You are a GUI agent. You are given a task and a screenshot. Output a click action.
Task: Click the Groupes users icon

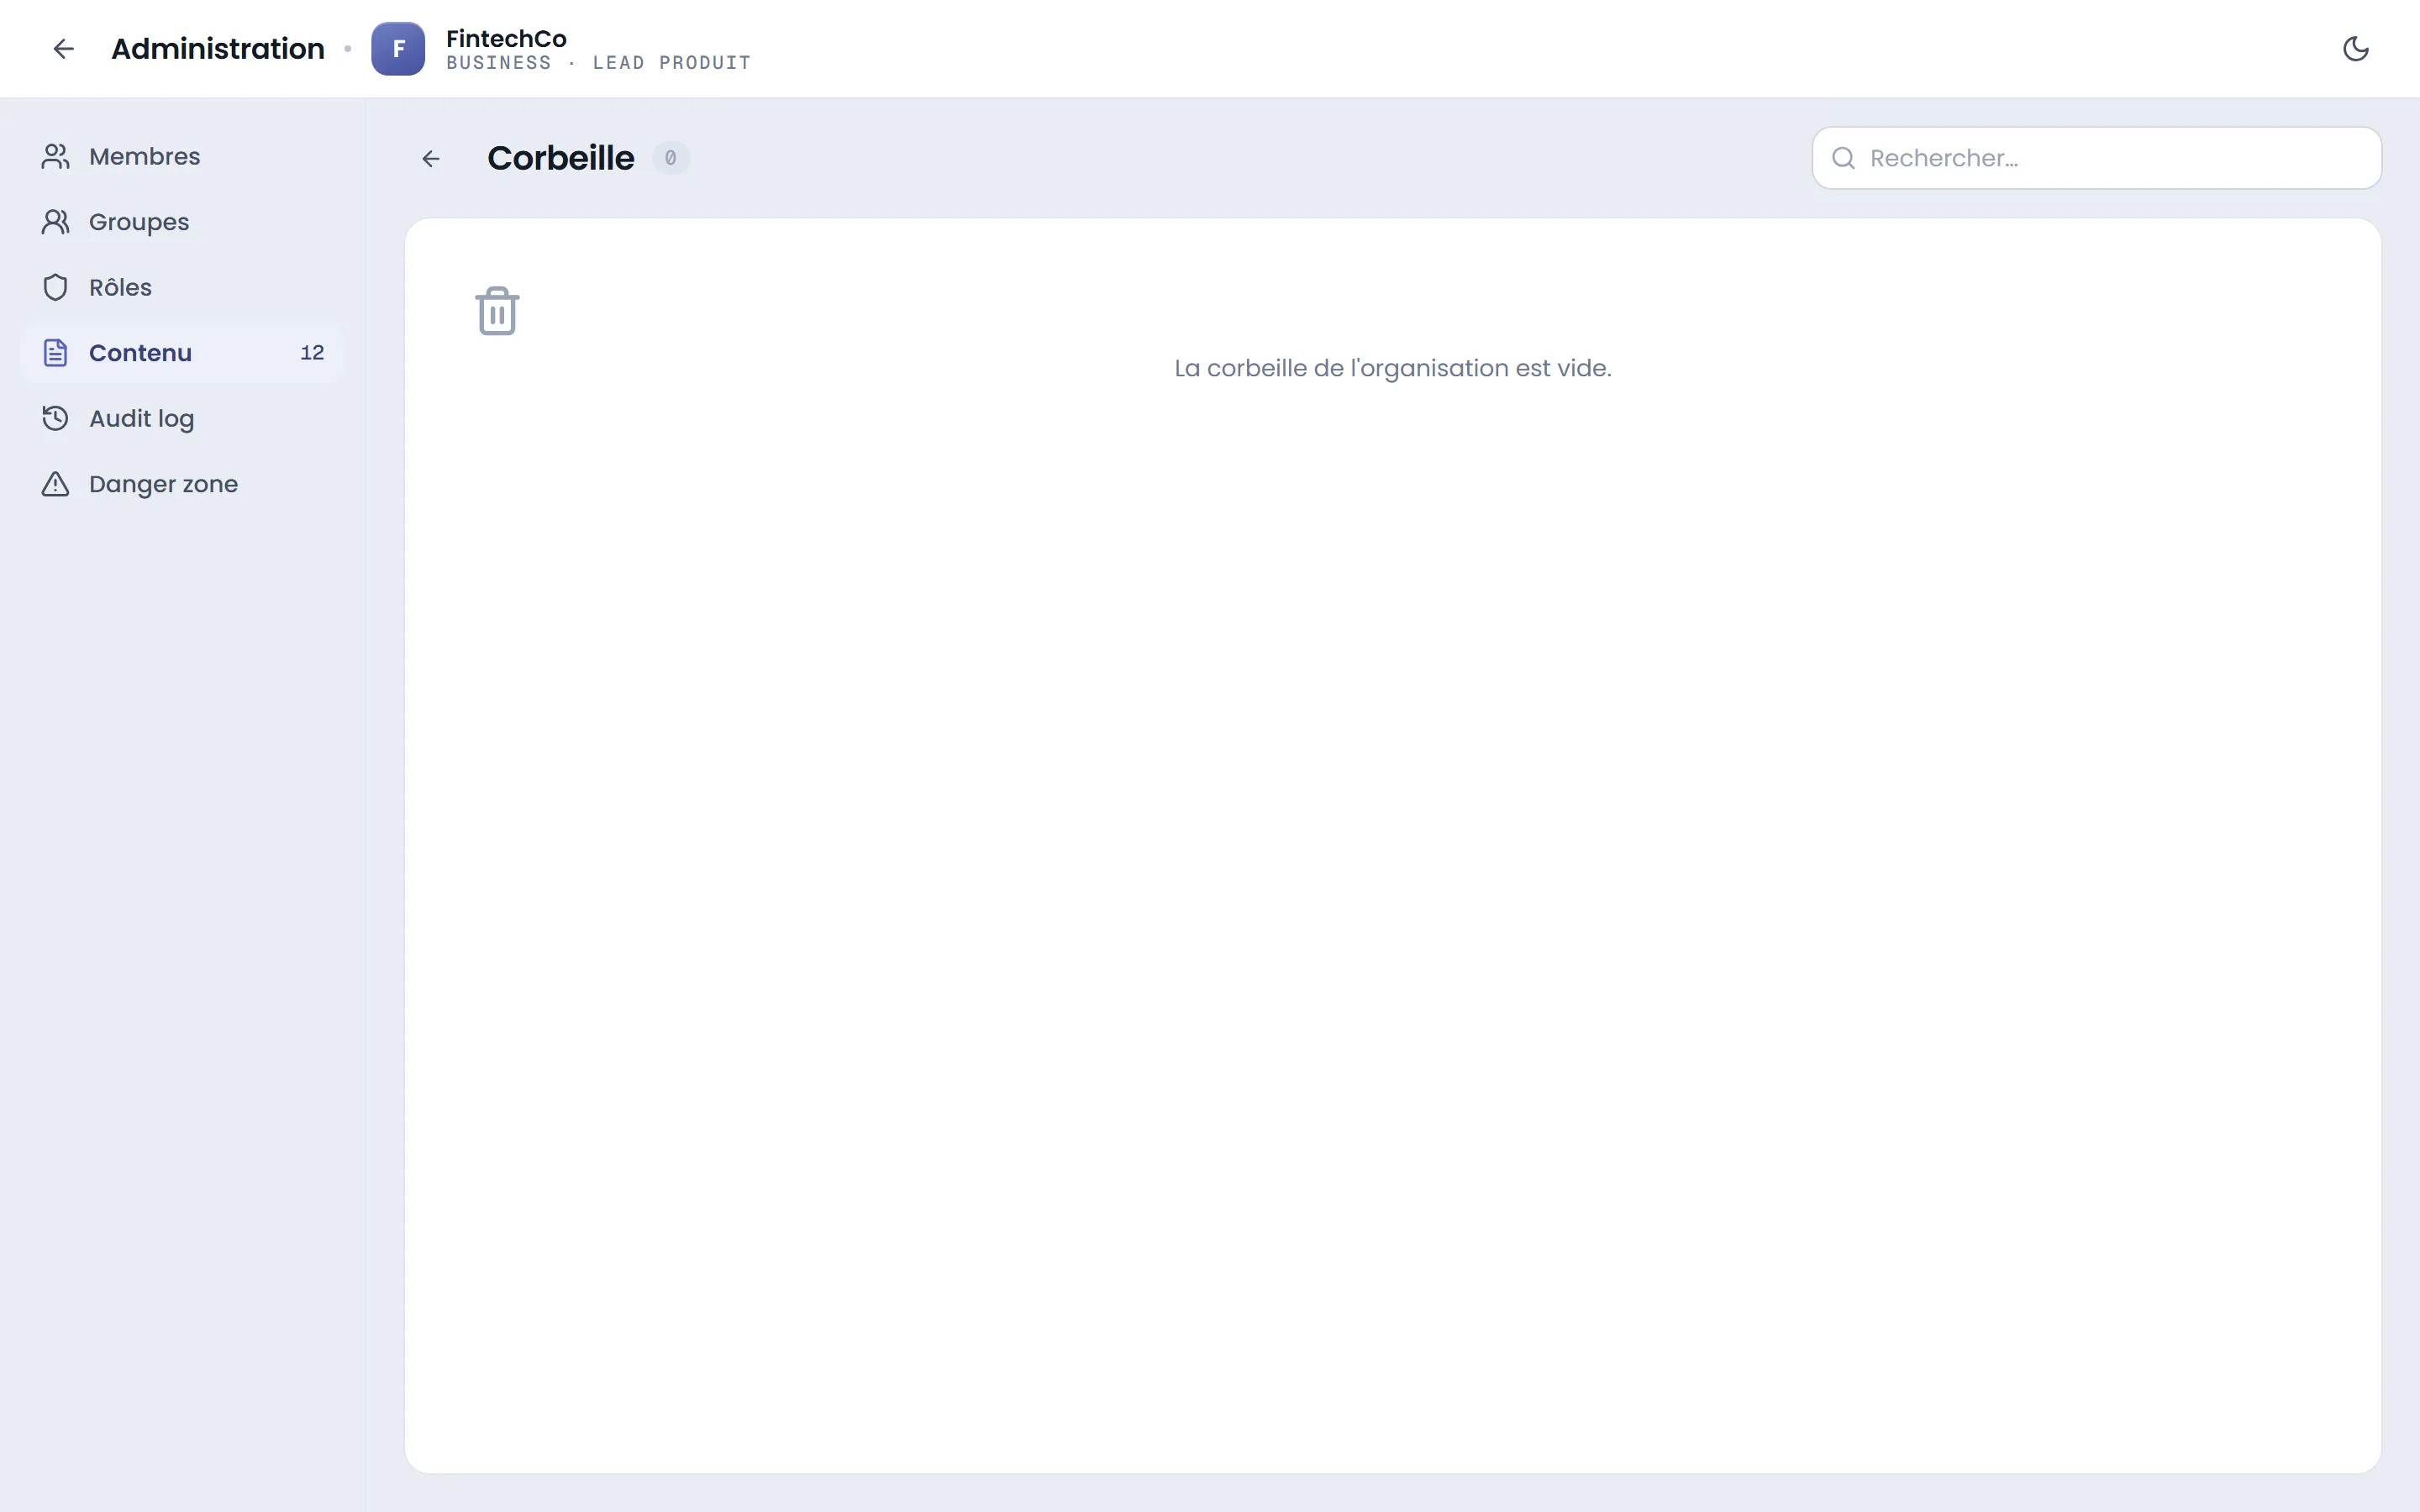56,222
